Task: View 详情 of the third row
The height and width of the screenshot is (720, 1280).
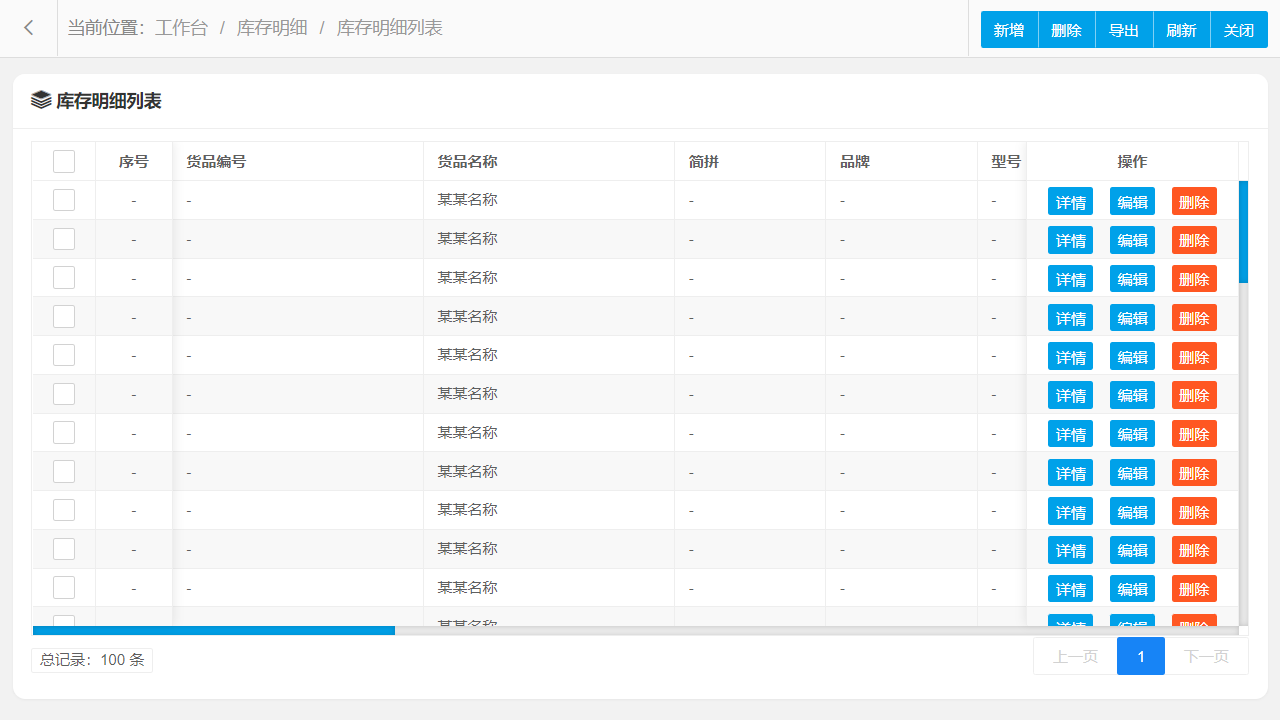Action: [1070, 279]
